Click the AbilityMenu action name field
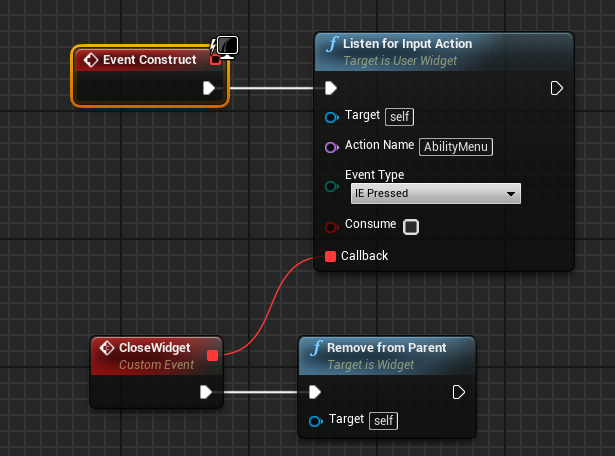Viewport: 615px width, 456px height. pos(456,147)
